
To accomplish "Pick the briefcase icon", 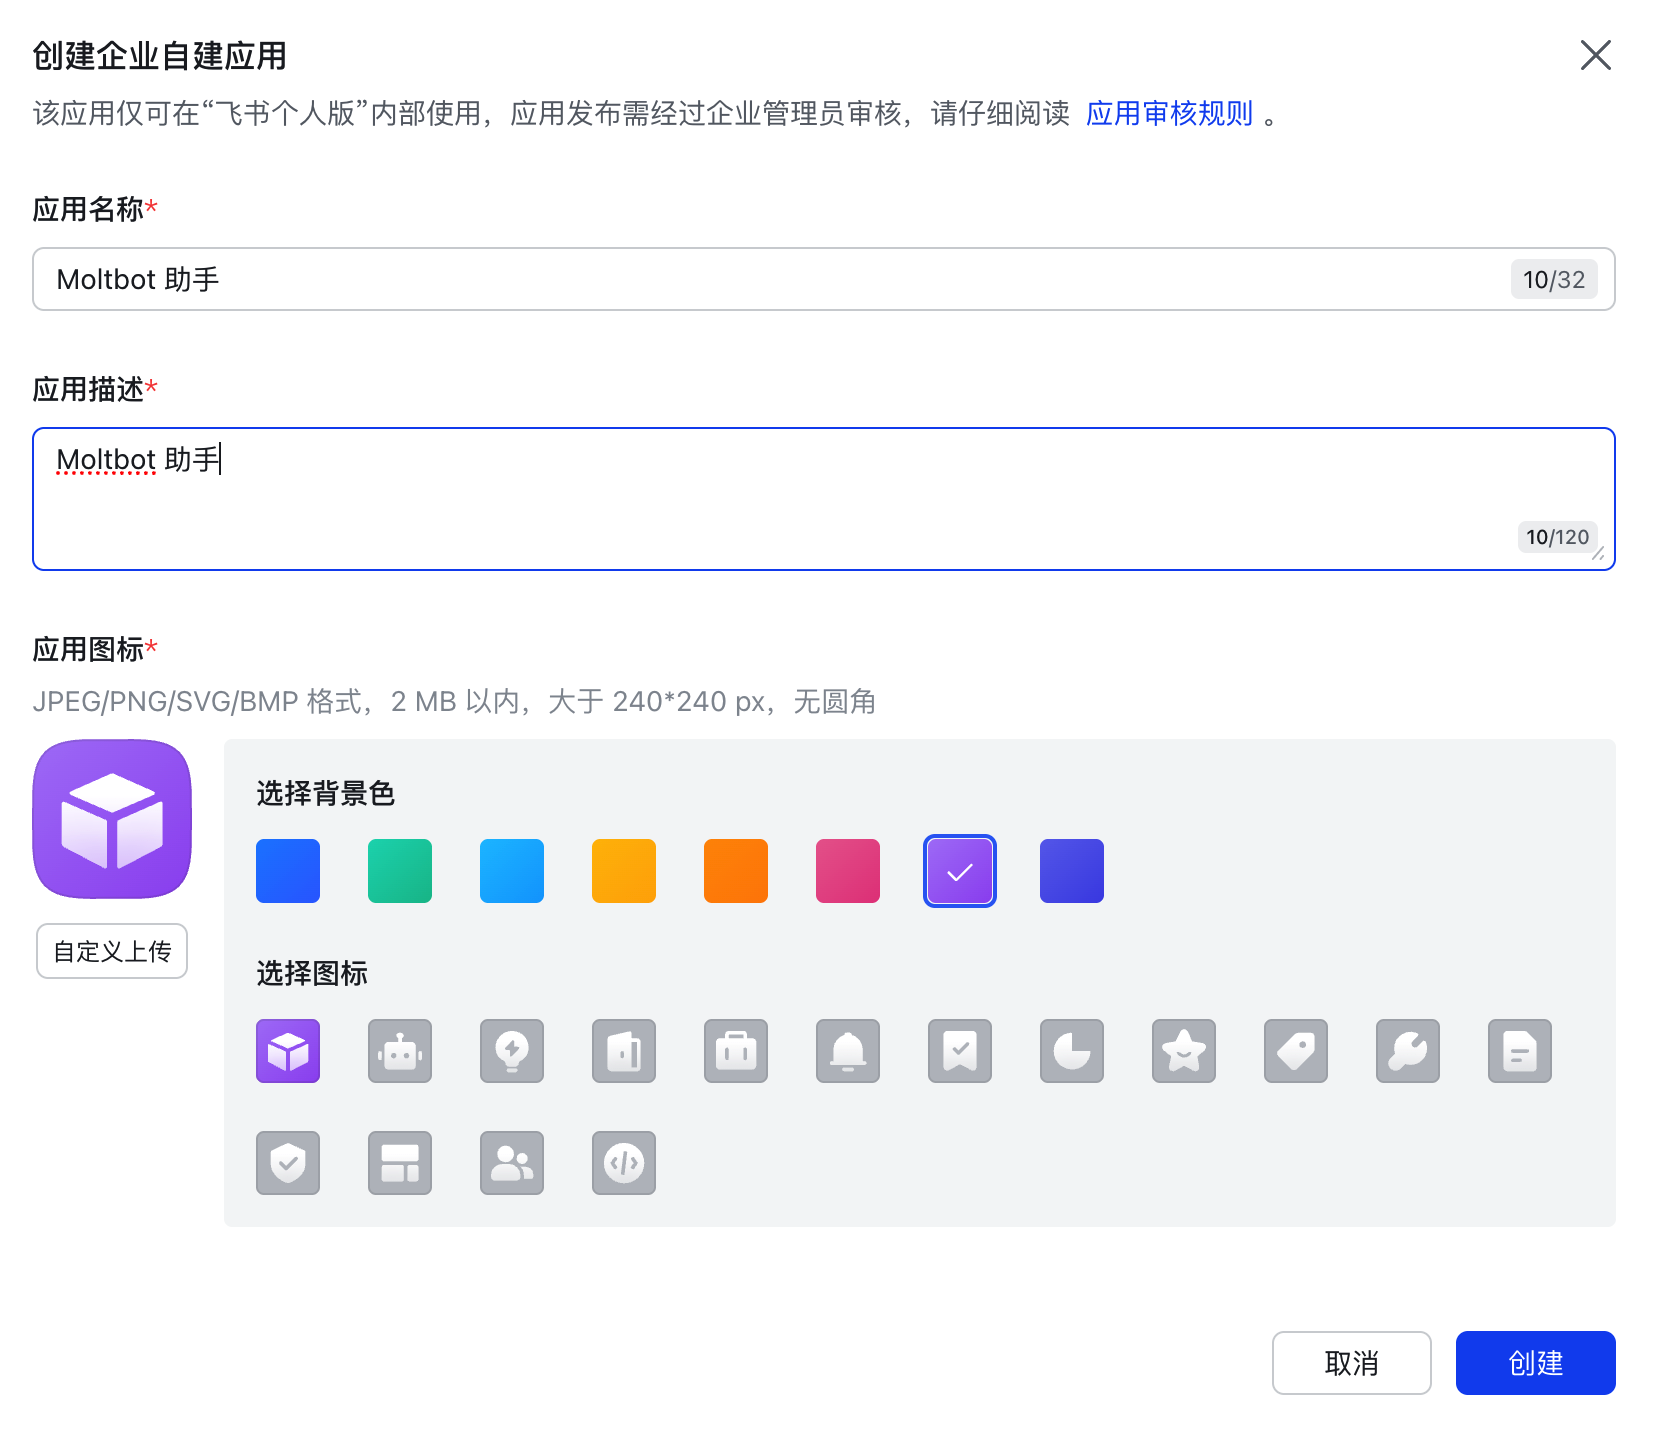I will 736,1051.
